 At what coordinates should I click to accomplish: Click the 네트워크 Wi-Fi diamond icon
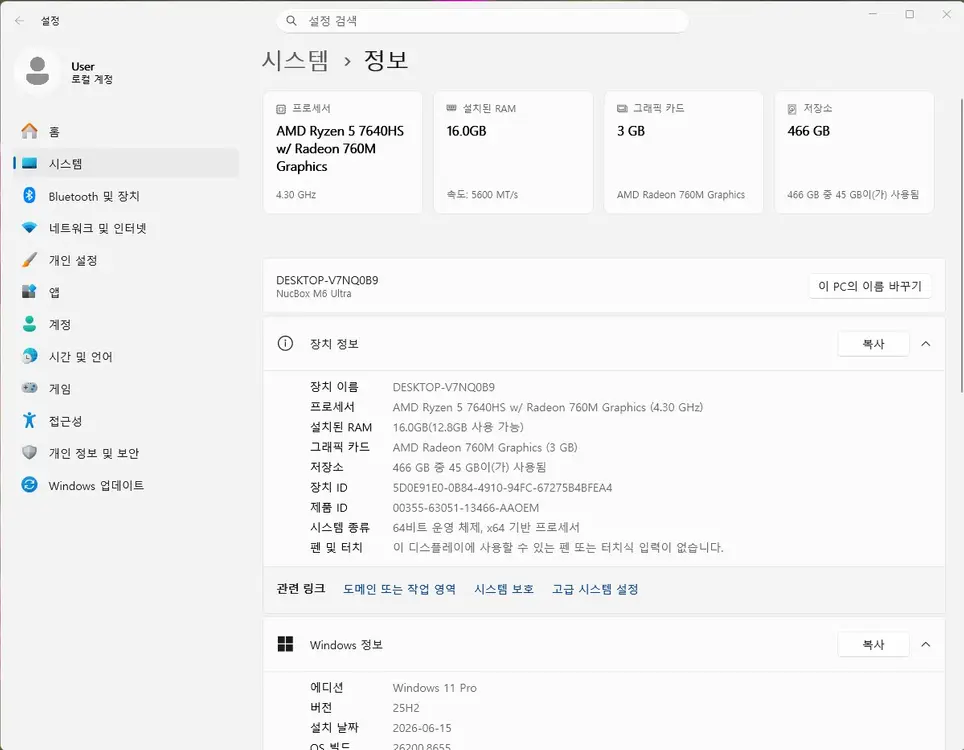(29, 227)
